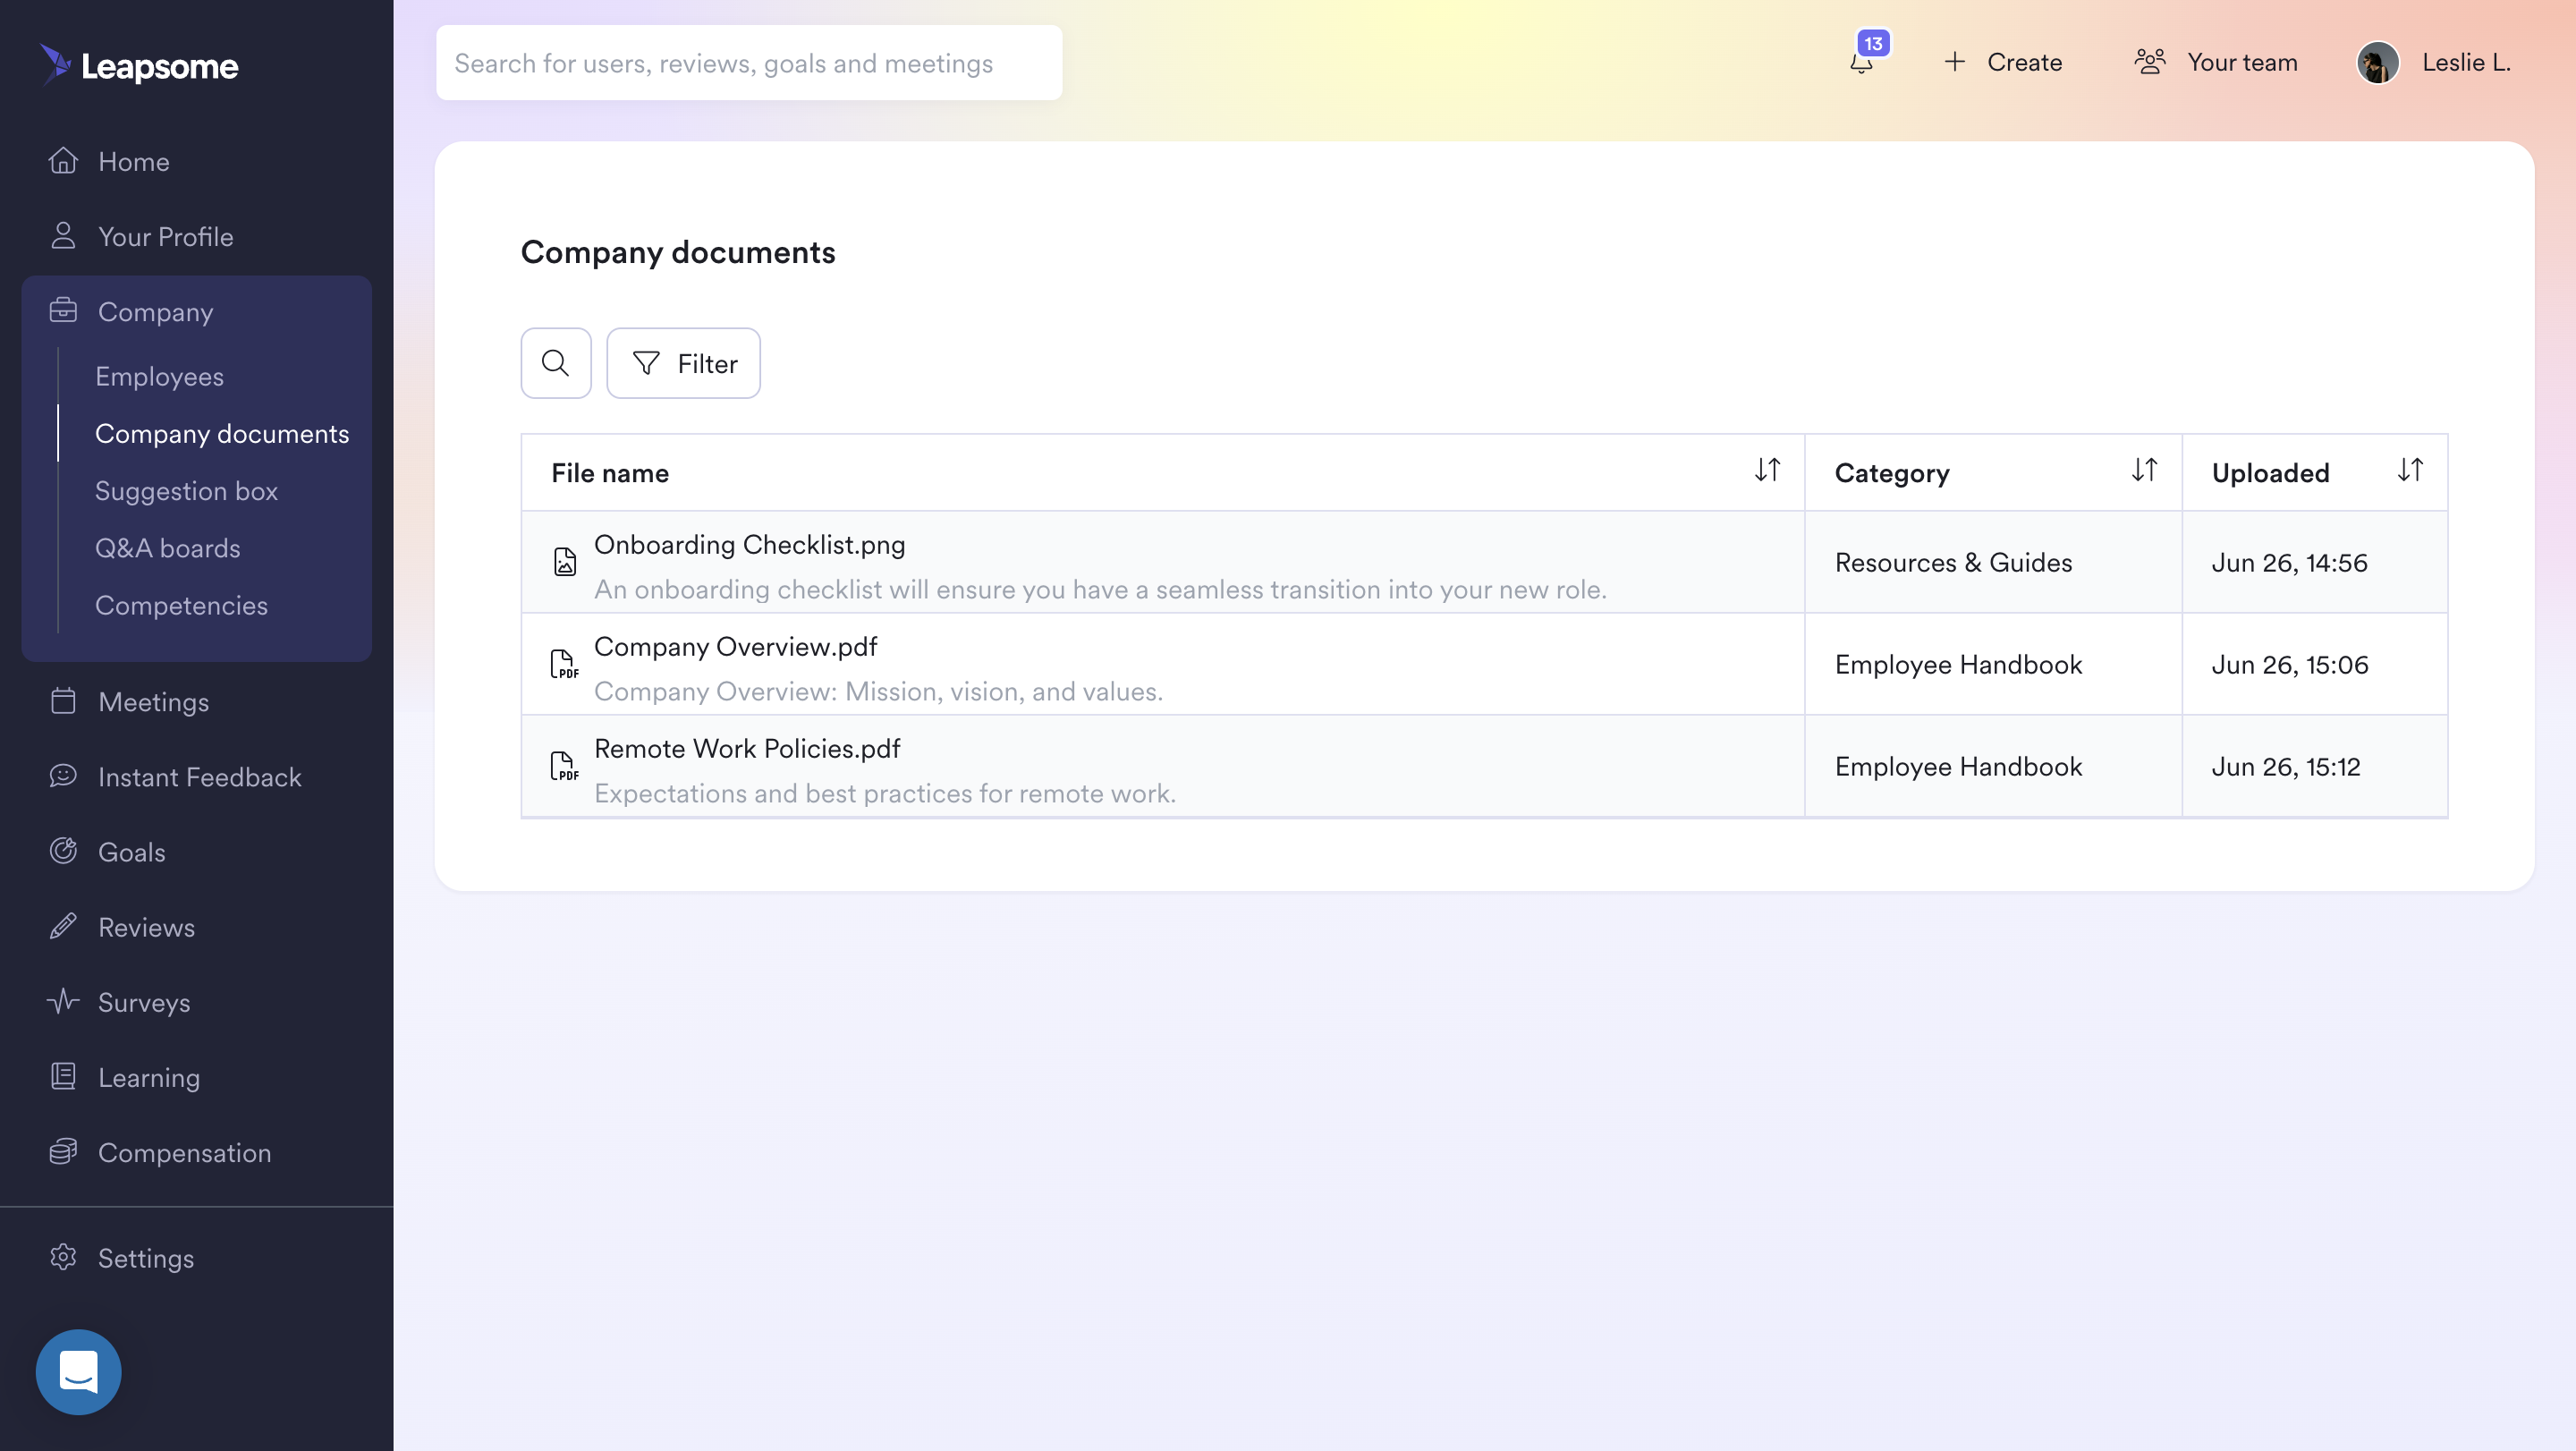Click the Company Overview PDF icon
Image resolution: width=2576 pixels, height=1451 pixels.
[x=565, y=664]
